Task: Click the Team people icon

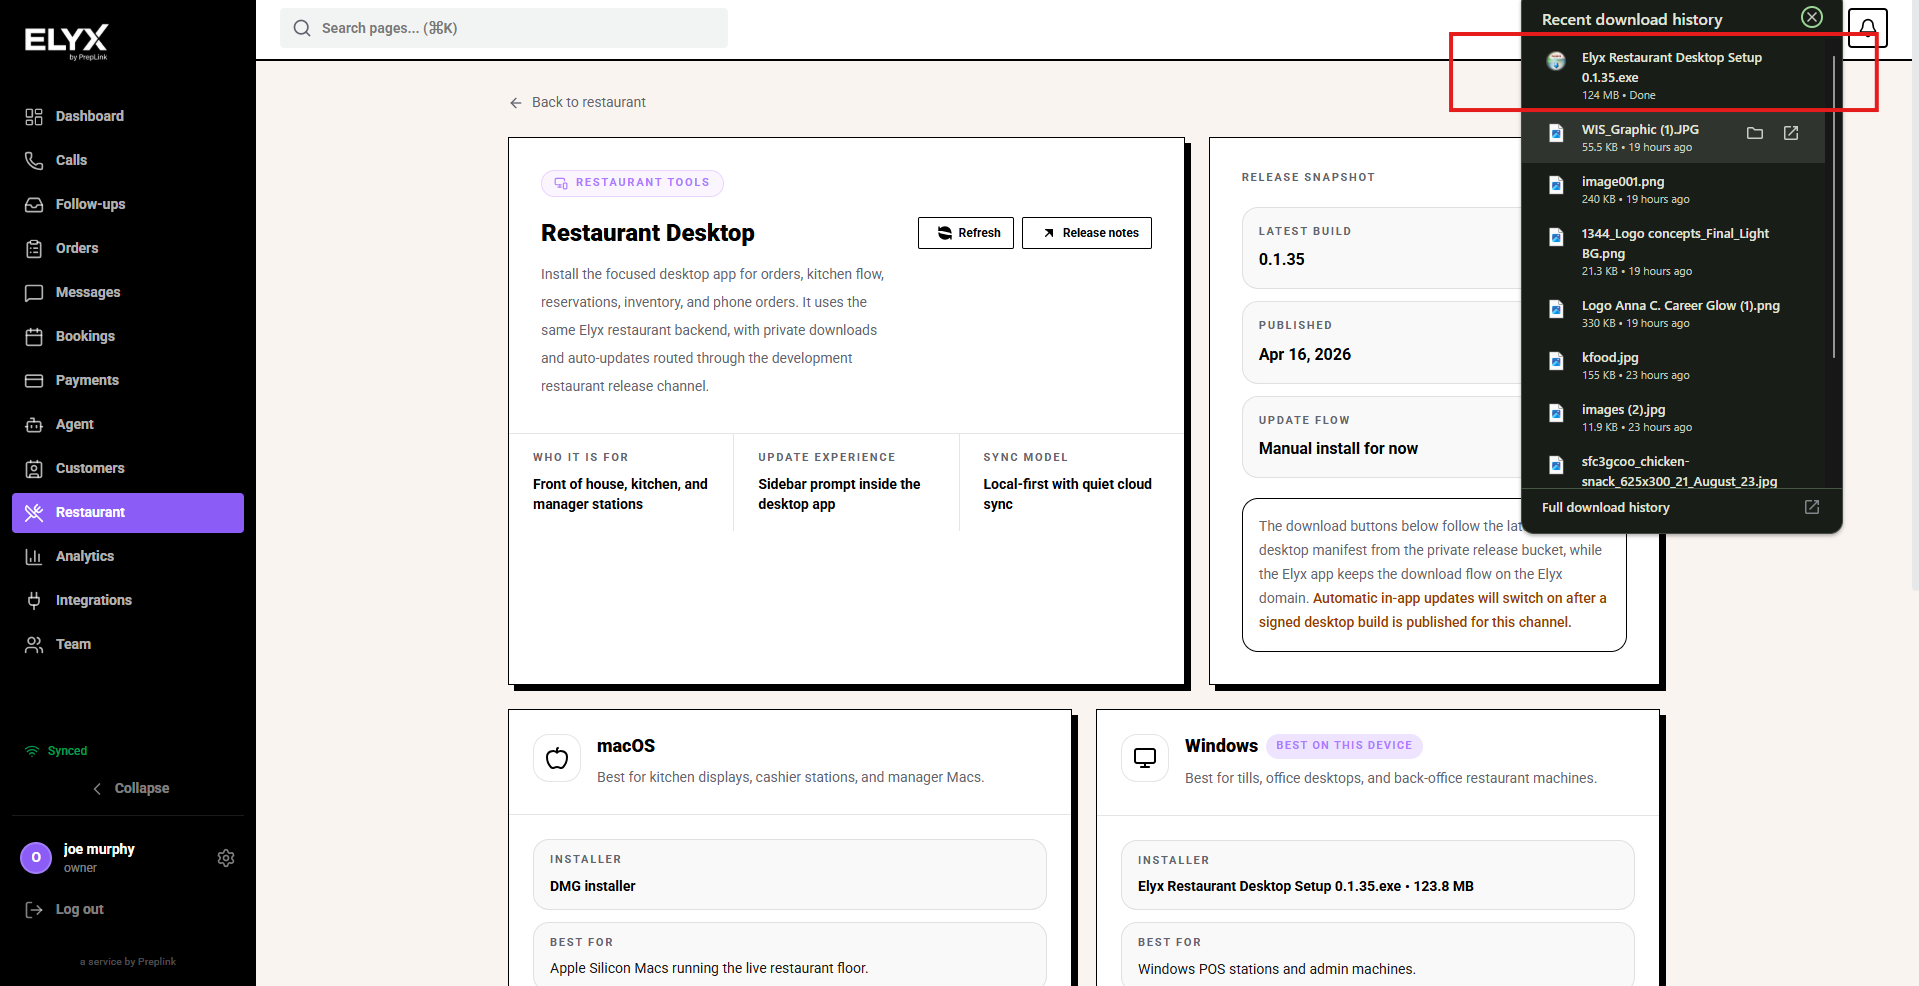Action: [x=34, y=645]
